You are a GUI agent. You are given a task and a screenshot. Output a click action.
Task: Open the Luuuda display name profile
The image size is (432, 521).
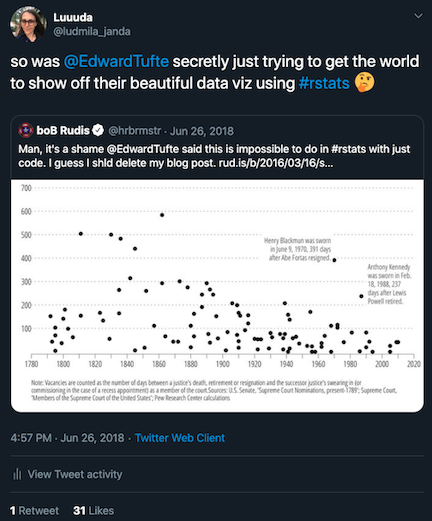(73, 17)
